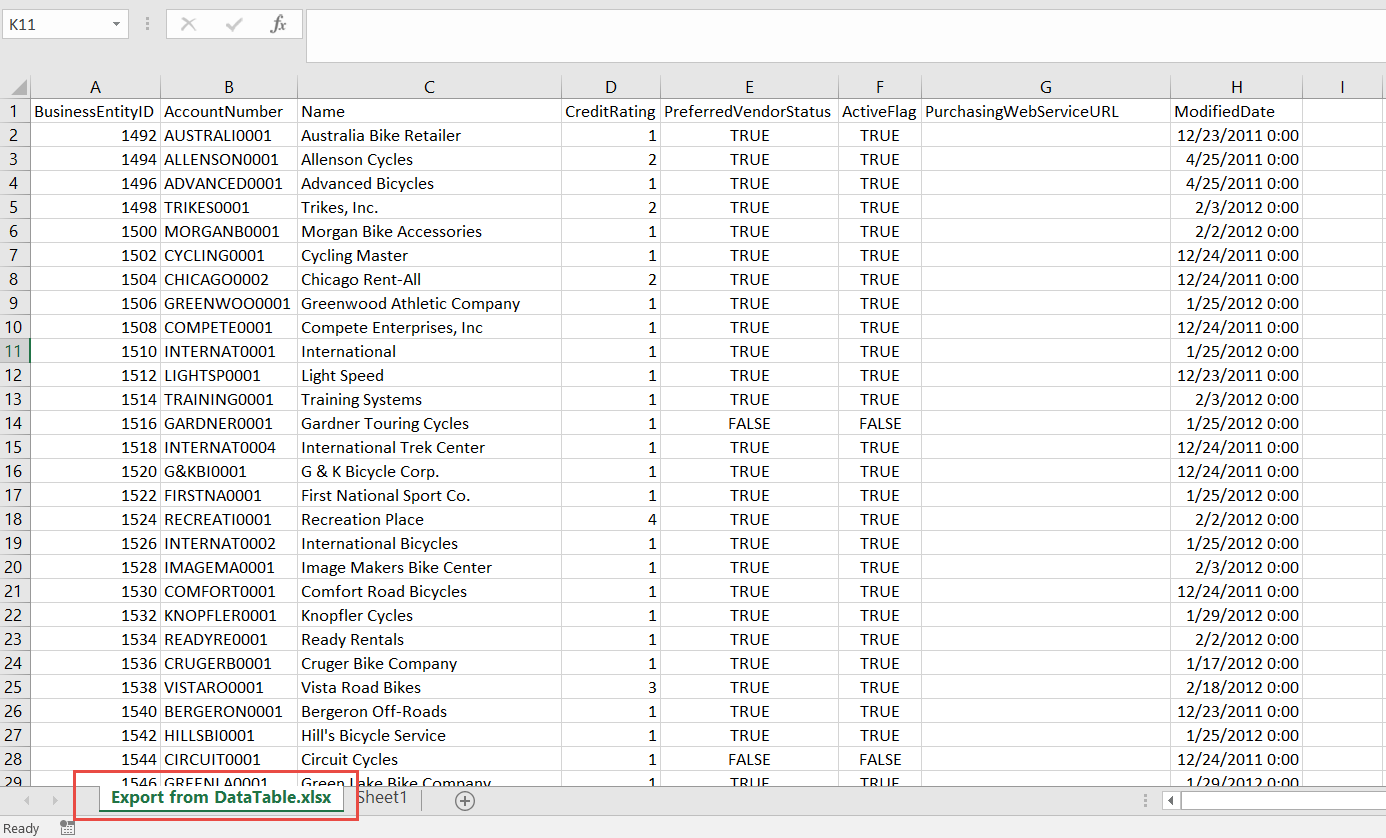Viewport: 1386px width, 838px height.
Task: Click the ALLENSON0001 account cell
Action: point(229,159)
